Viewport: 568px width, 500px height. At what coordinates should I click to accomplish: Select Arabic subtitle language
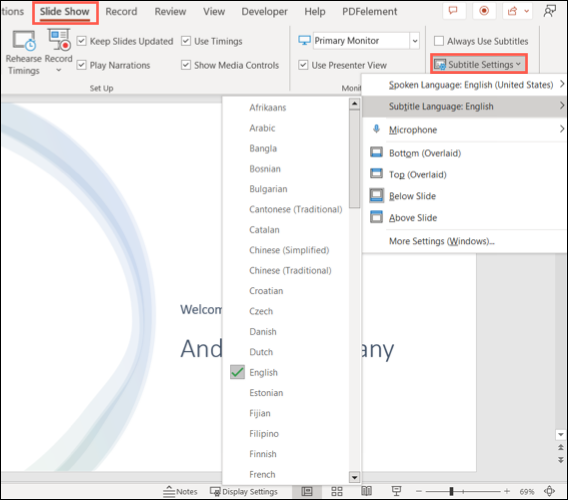click(262, 128)
